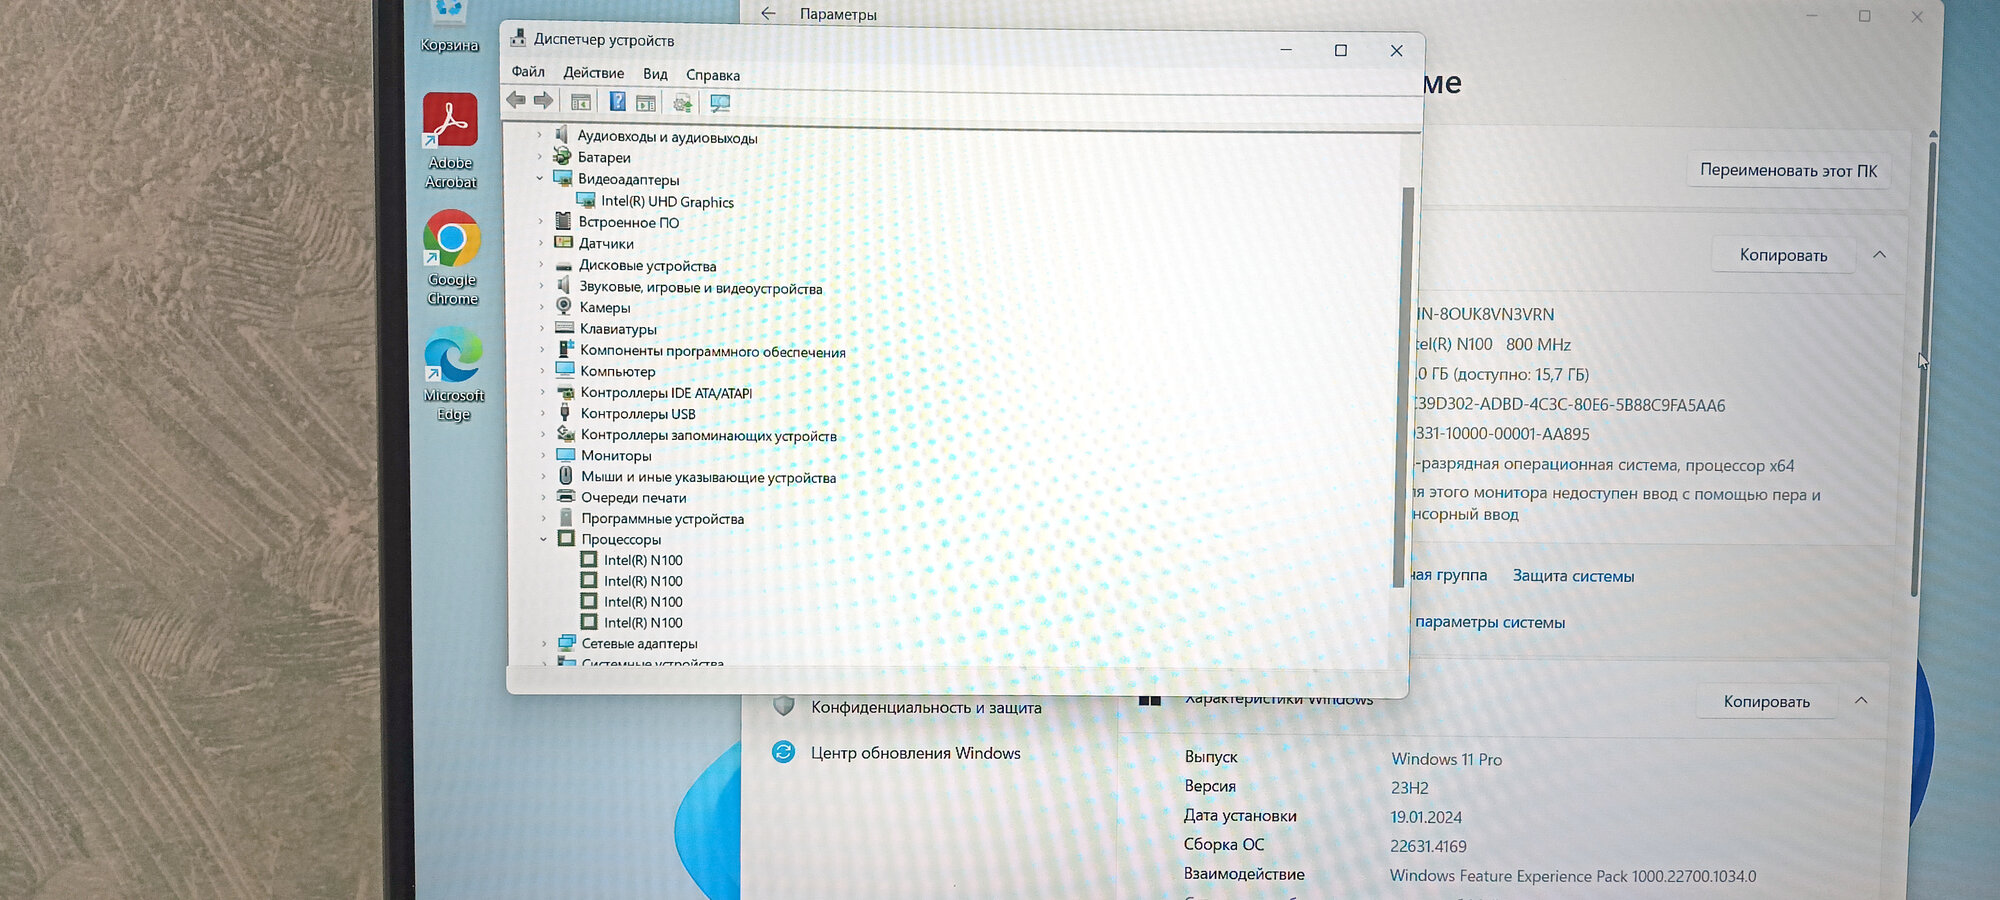Open the Справка menu
Image resolution: width=2000 pixels, height=900 pixels.
[x=713, y=75]
